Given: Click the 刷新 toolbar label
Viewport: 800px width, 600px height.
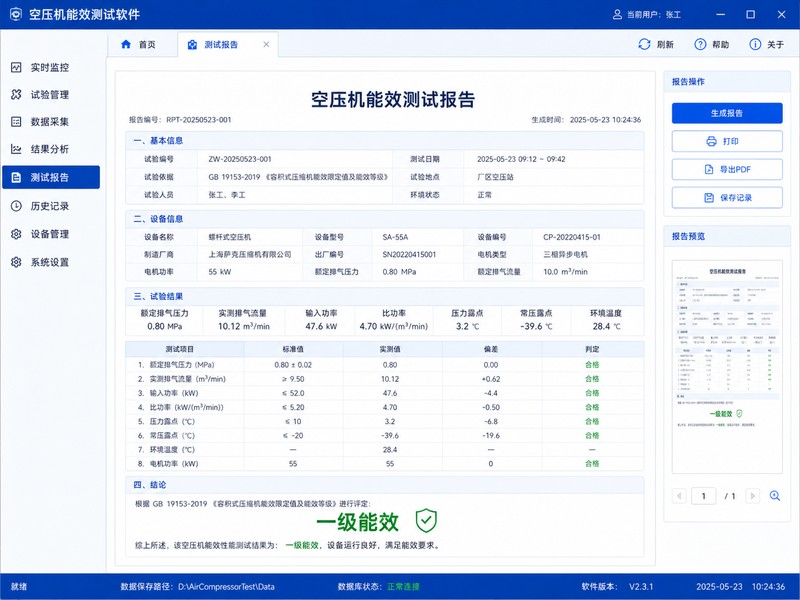Looking at the screenshot, I should tap(665, 45).
